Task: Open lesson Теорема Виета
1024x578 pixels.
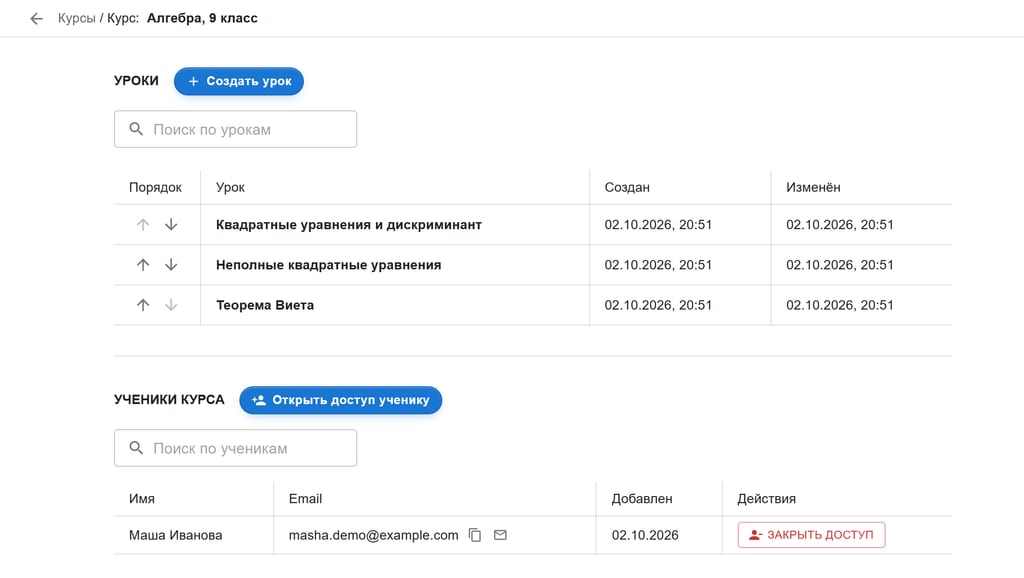Action: coord(264,305)
